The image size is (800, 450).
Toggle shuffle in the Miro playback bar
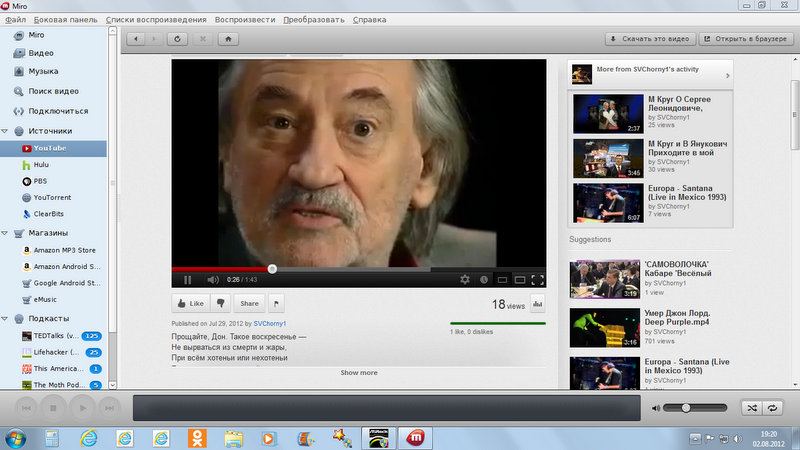pos(752,408)
